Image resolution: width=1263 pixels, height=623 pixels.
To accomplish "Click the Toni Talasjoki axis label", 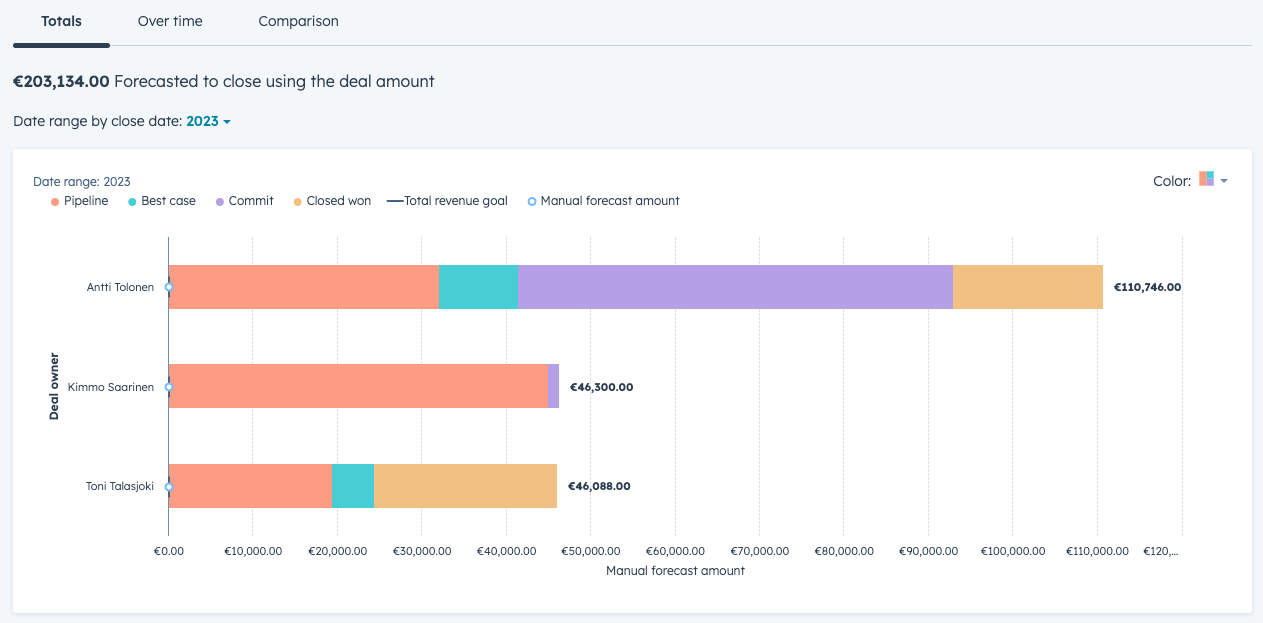I will 120,487.
